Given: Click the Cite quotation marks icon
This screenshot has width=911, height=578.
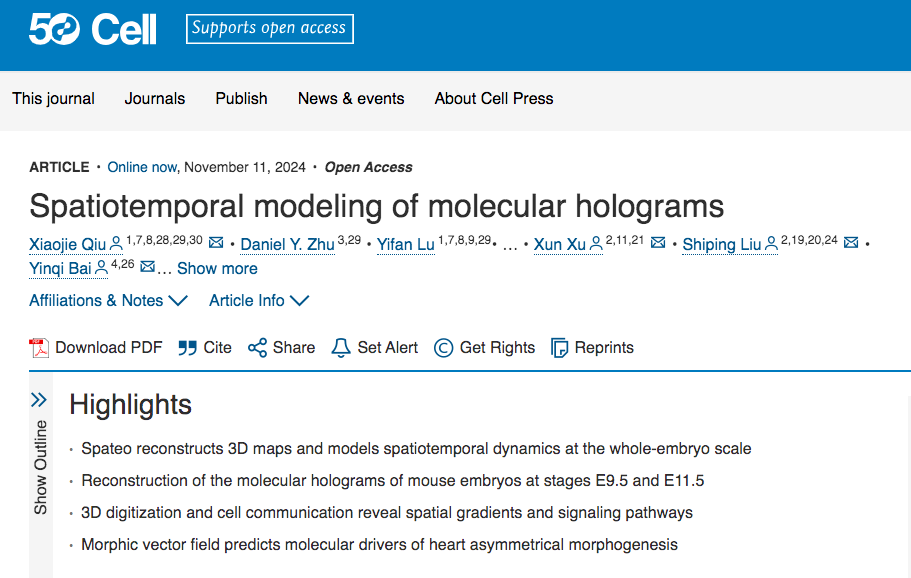Looking at the screenshot, I should click(x=187, y=348).
